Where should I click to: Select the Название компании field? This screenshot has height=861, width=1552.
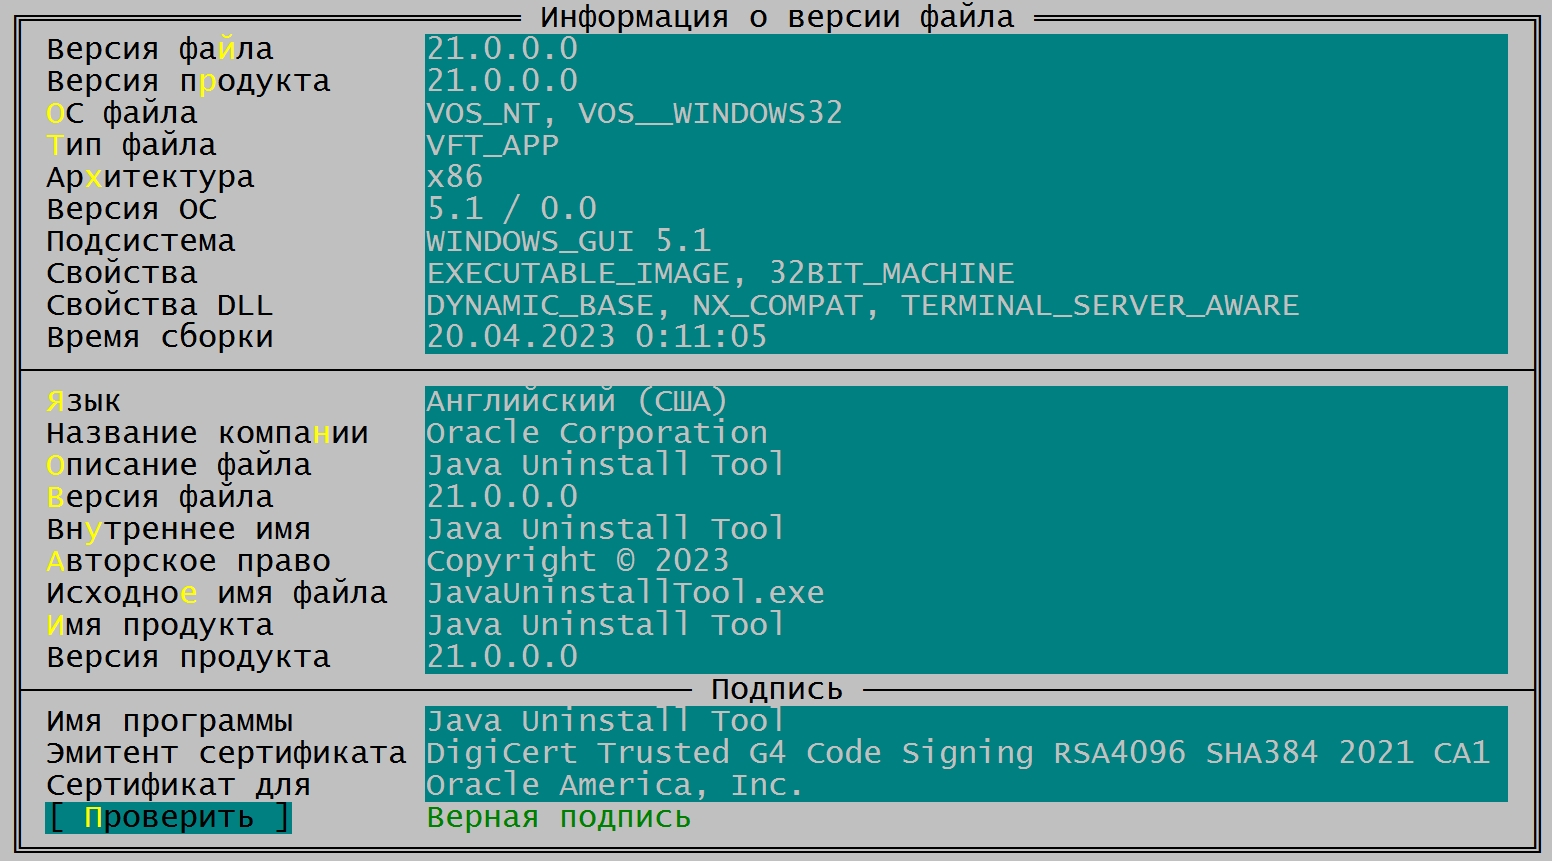tap(965, 433)
